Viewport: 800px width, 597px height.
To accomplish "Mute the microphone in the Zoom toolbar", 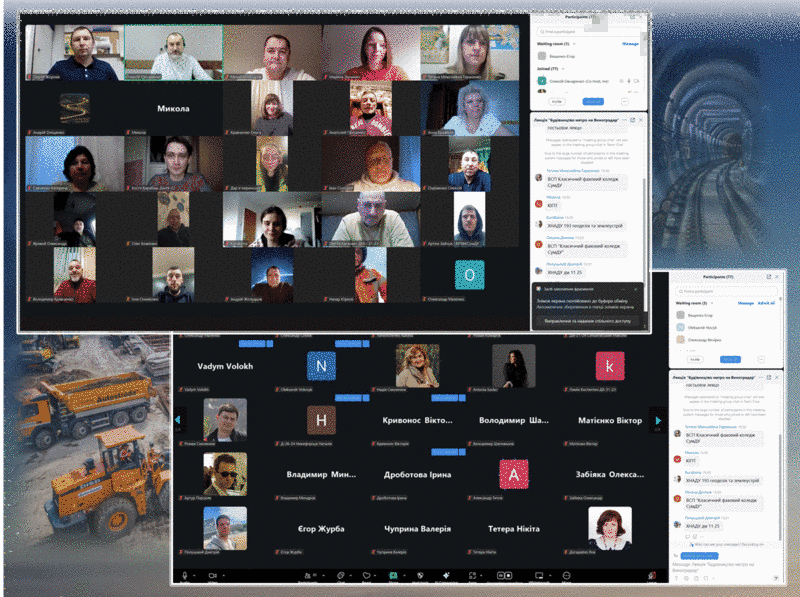I will pyautogui.click(x=185, y=576).
